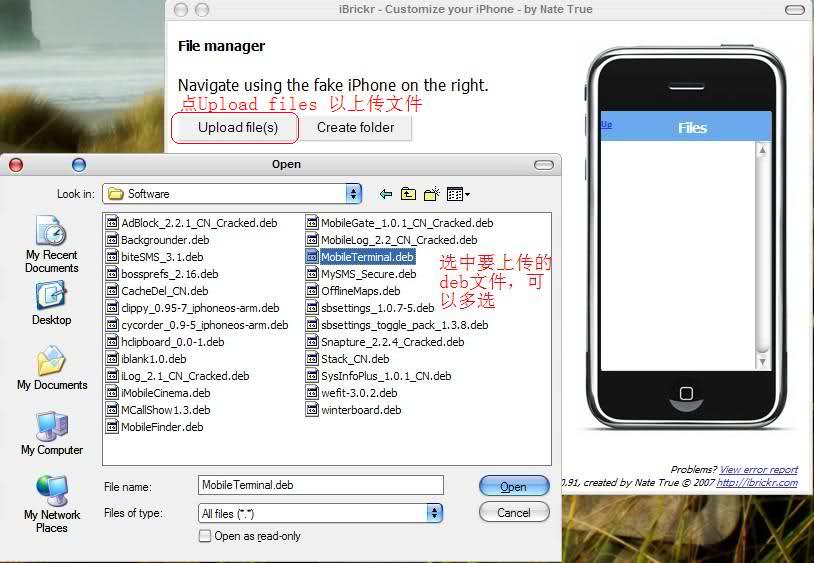Select sbsettings_1.0.7-5.deb file icon
This screenshot has width=814, height=563.
(312, 308)
